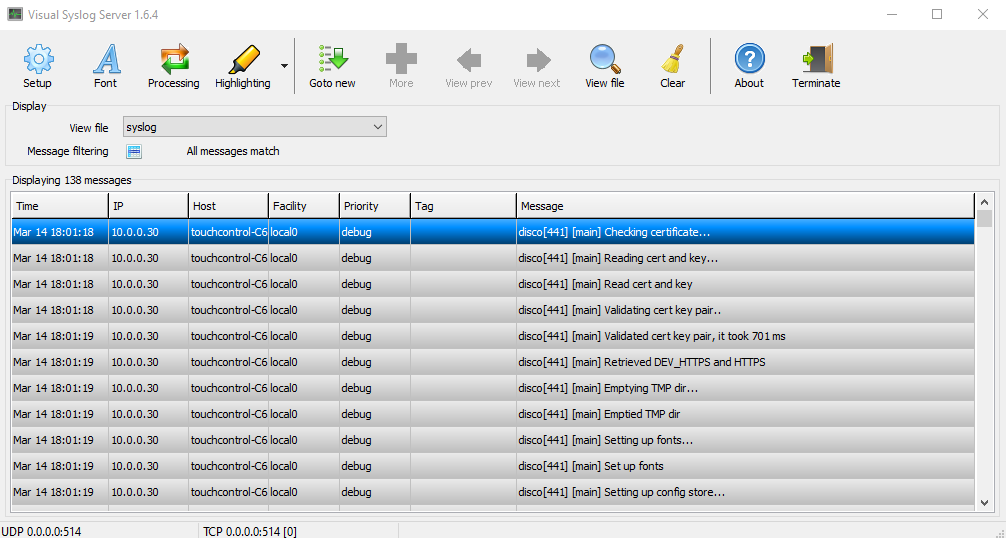Screen dimensions: 1006x538
Task: Click the Goto new icon
Action: click(x=333, y=60)
